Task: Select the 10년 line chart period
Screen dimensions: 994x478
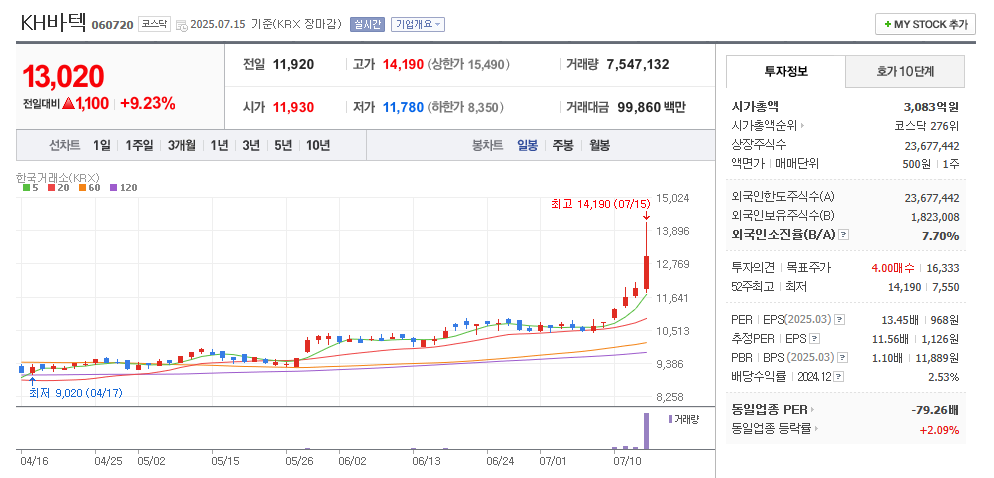Action: click(318, 145)
